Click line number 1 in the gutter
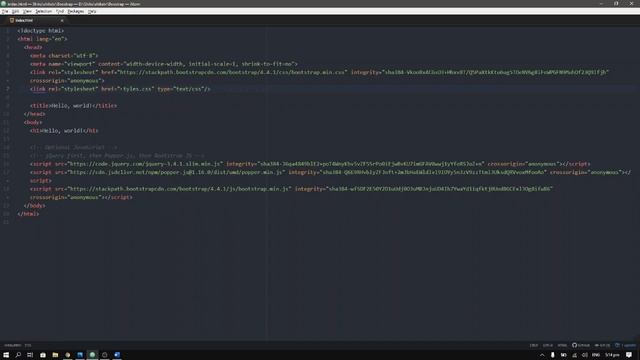640x360 pixels. 7,31
